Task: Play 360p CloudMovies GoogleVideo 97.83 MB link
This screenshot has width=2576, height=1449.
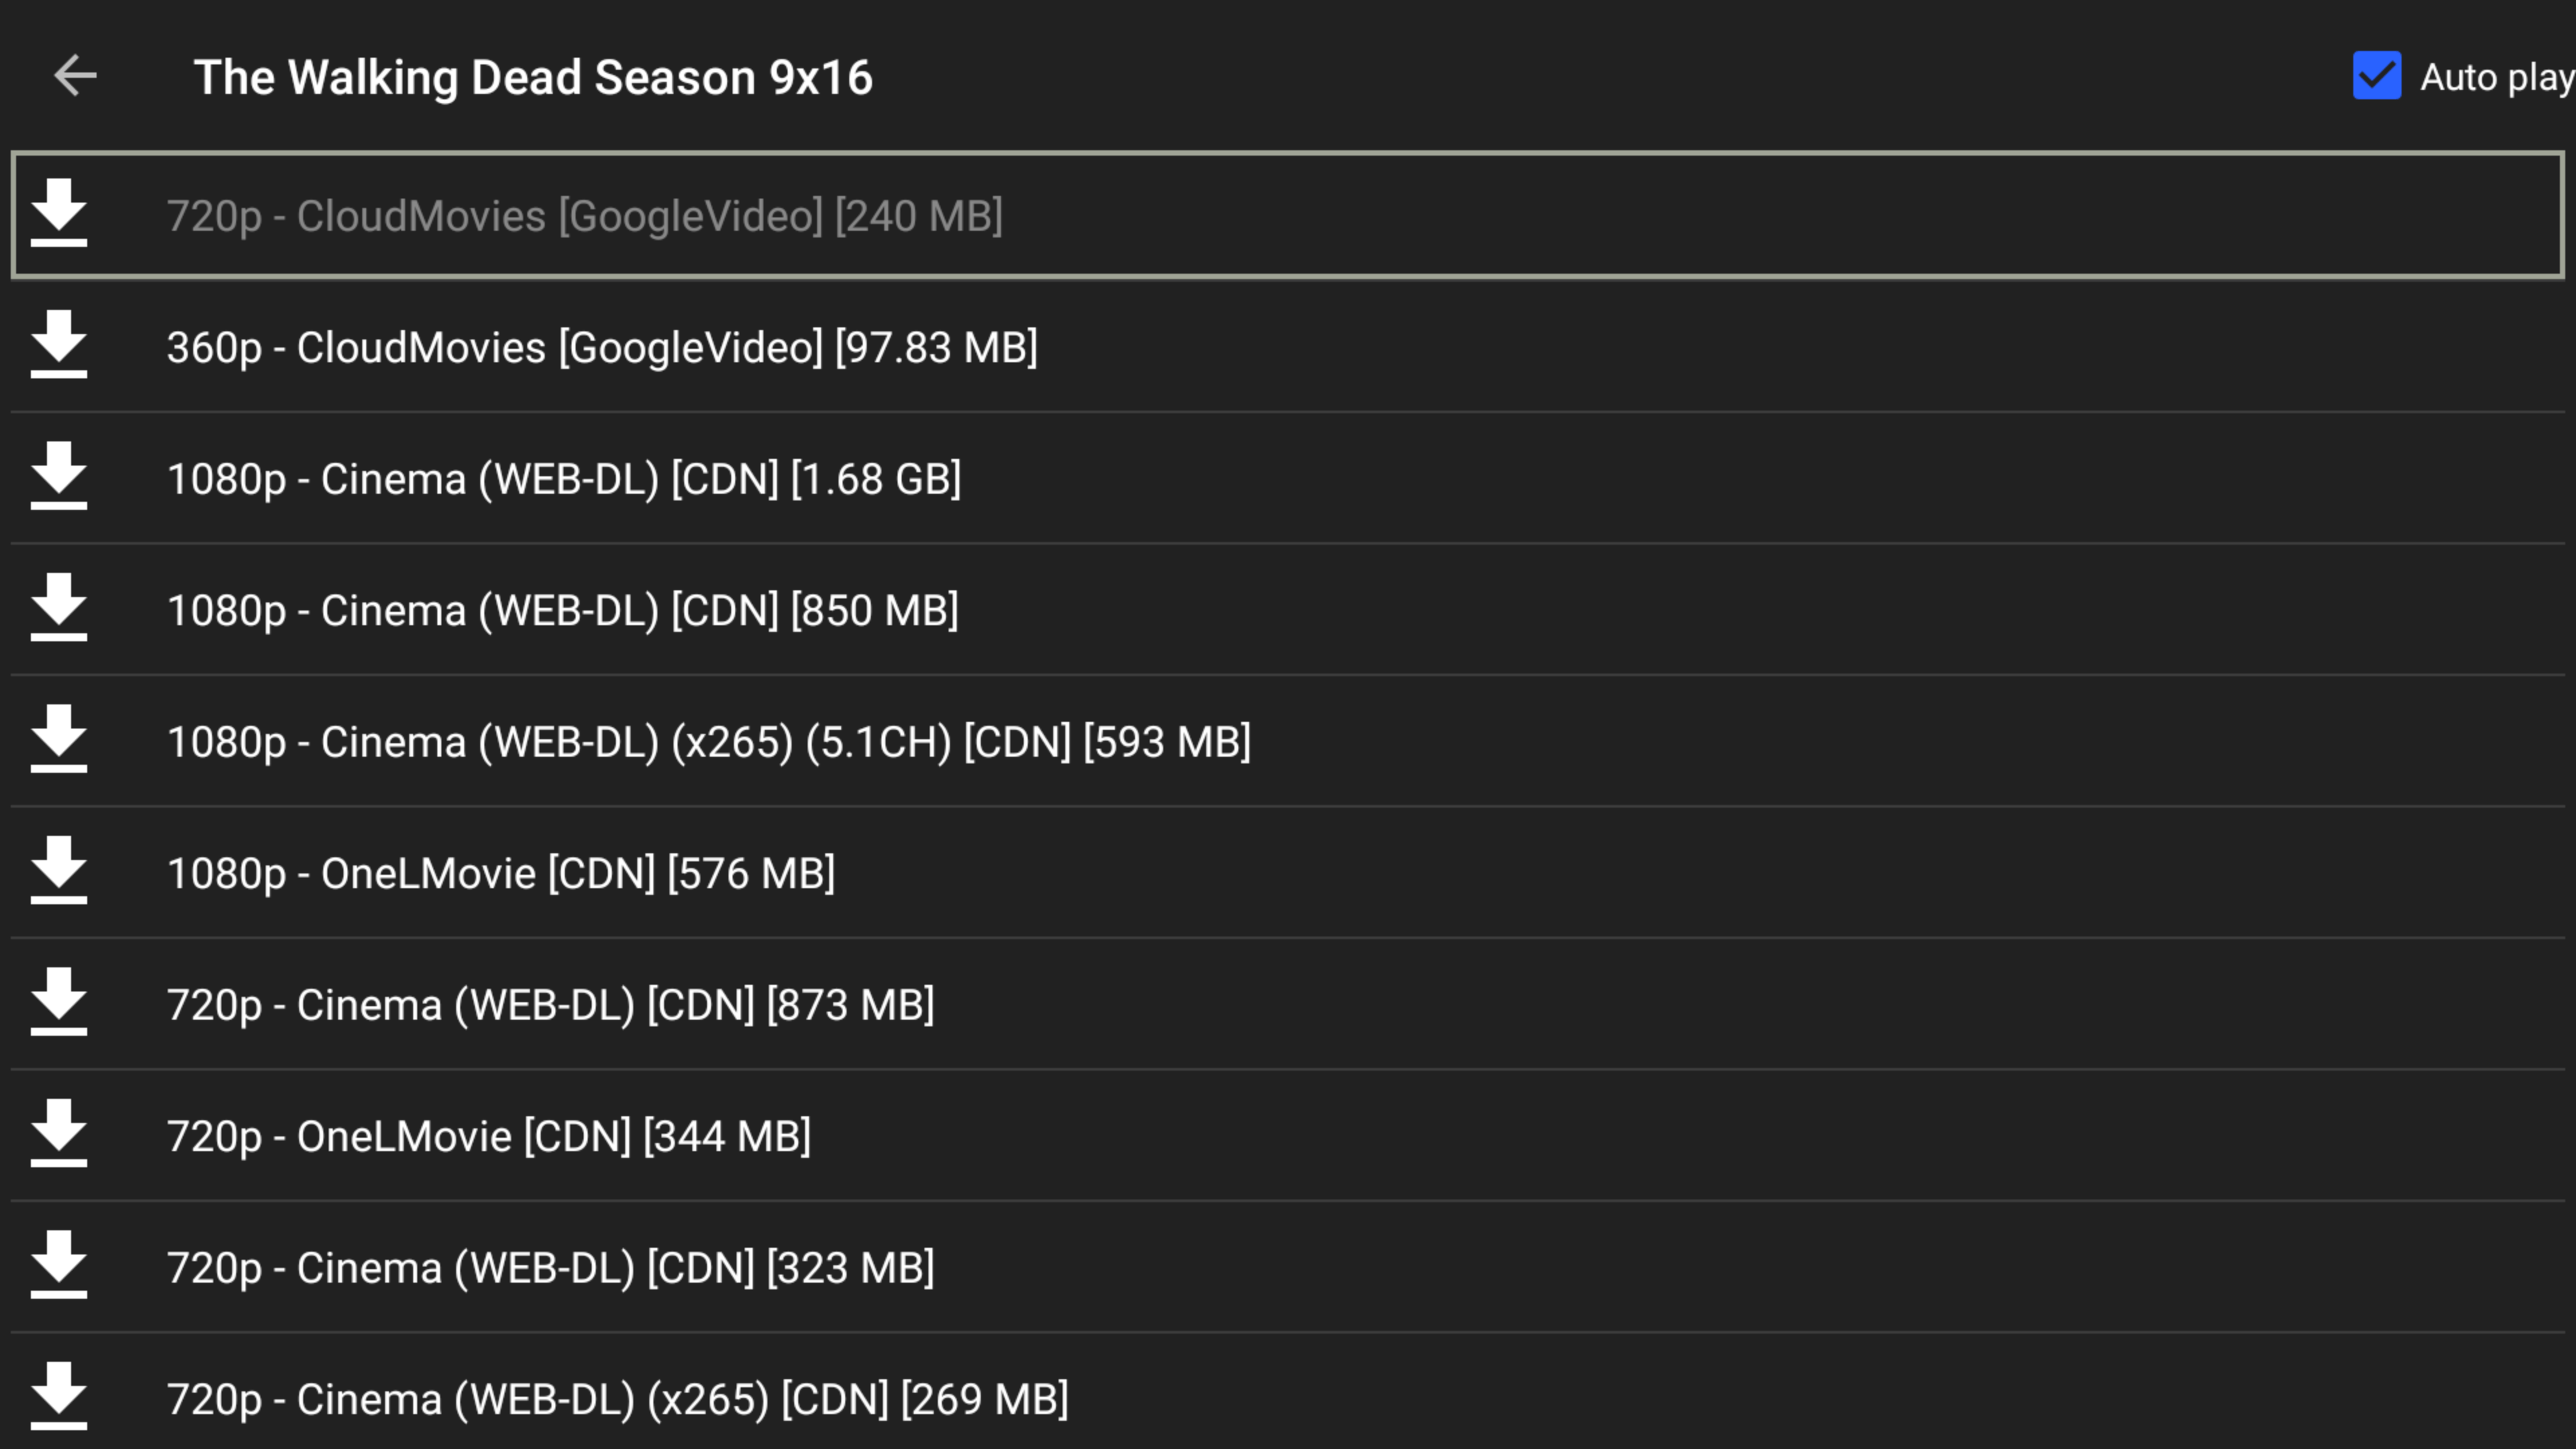Action: pos(1287,347)
